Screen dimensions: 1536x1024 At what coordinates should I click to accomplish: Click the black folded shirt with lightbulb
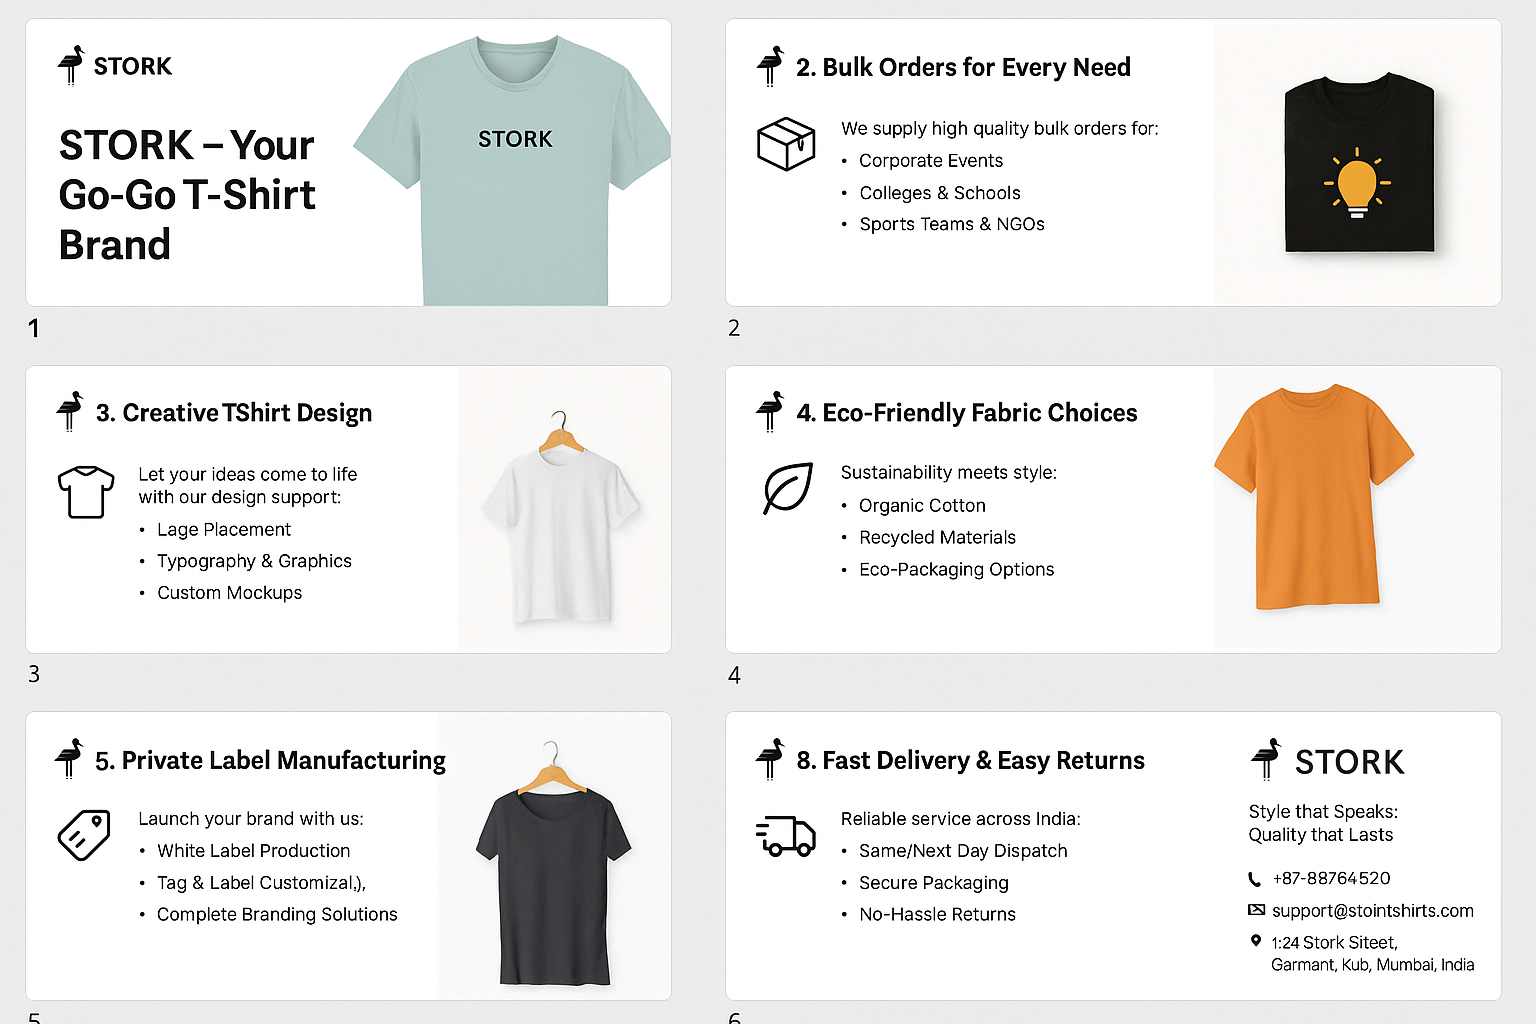click(x=1359, y=165)
